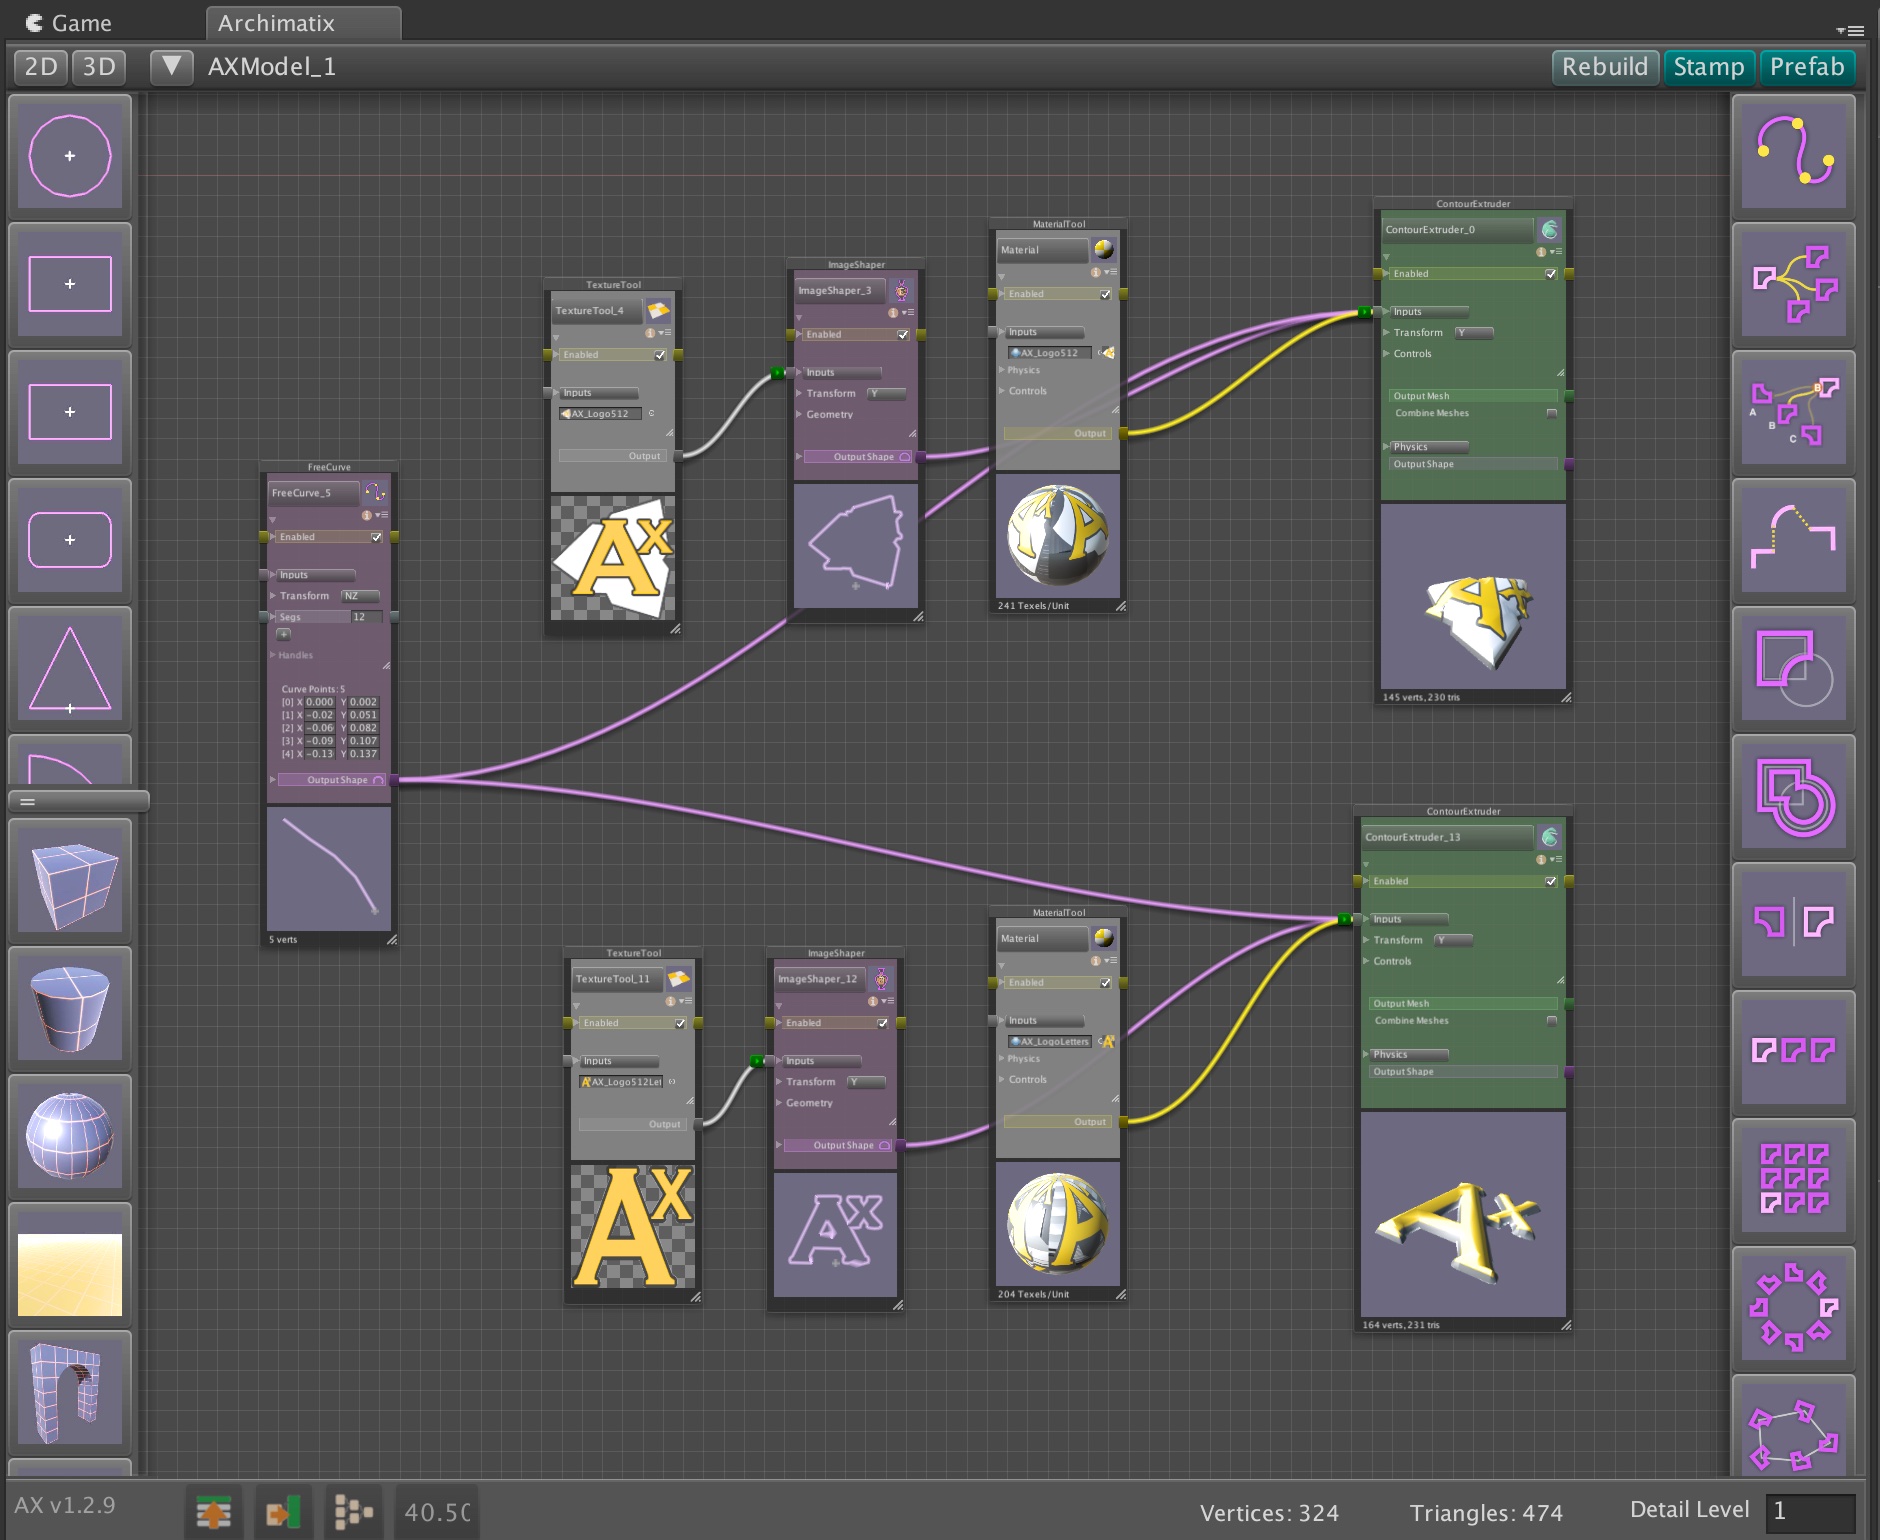Click Output Shape on ImageShaper_3
The width and height of the screenshot is (1880, 1540).
pos(858,457)
